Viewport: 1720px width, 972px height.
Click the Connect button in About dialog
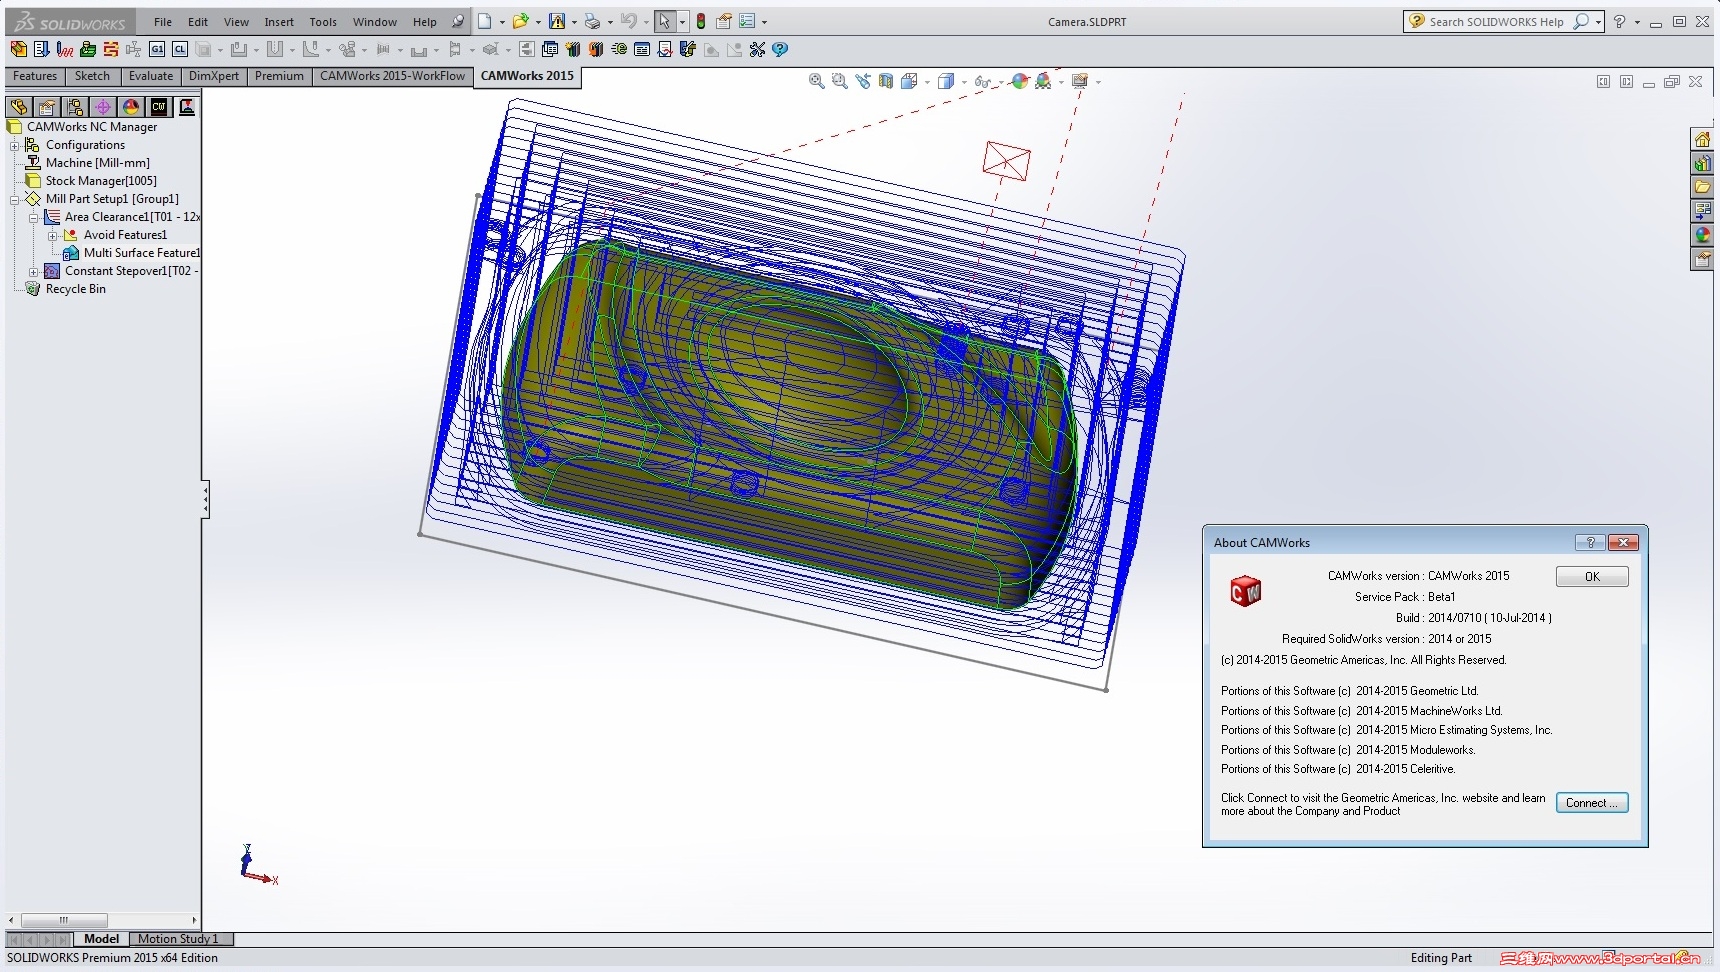(1592, 803)
